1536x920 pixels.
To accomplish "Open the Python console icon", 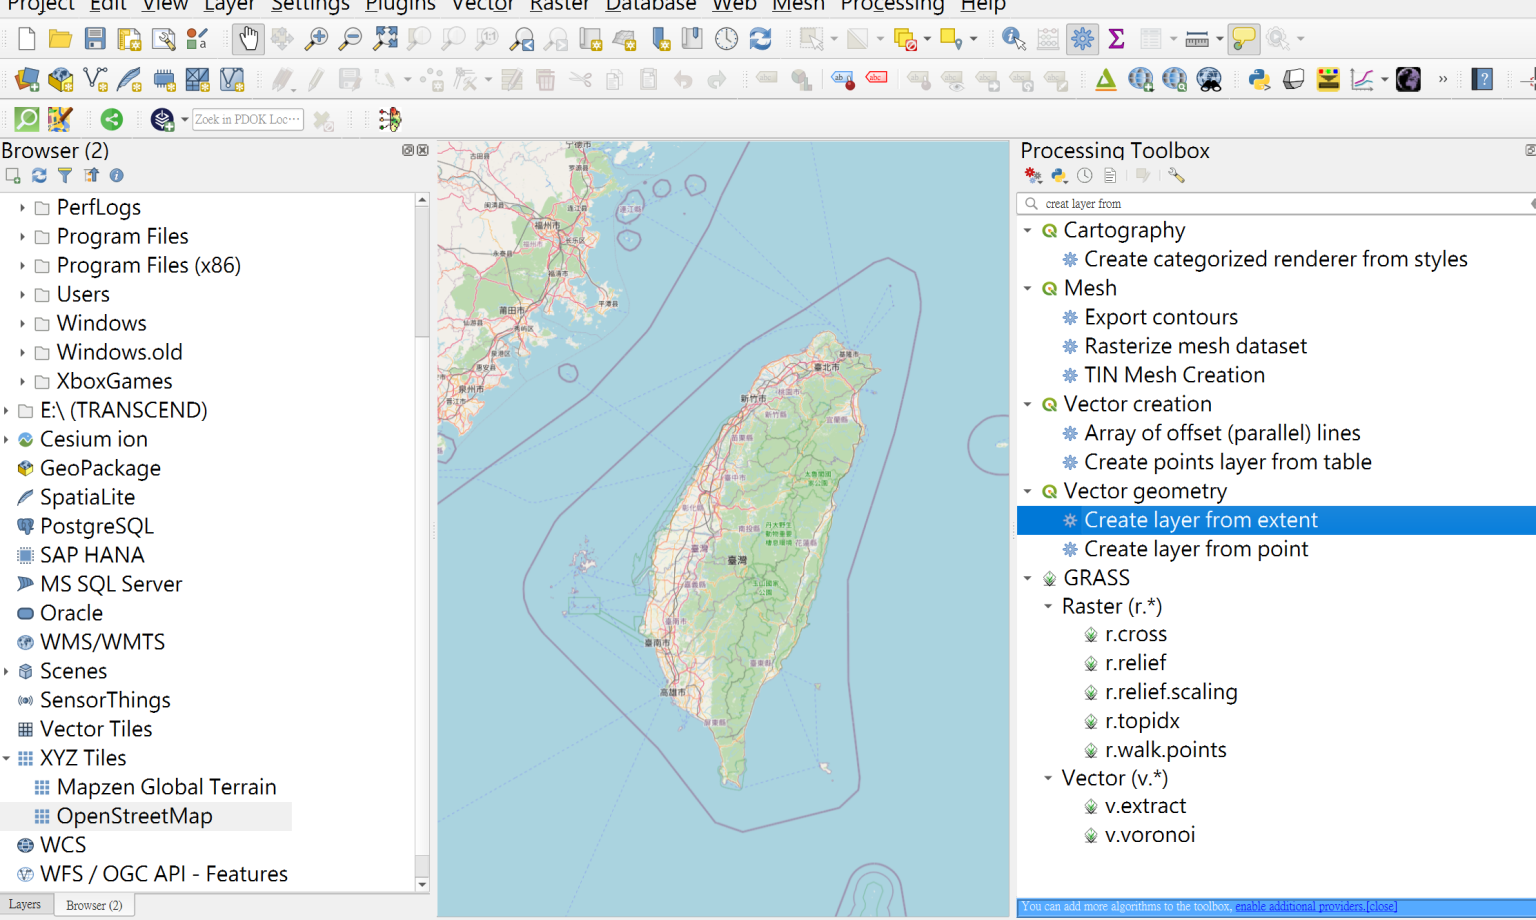I will [1259, 79].
